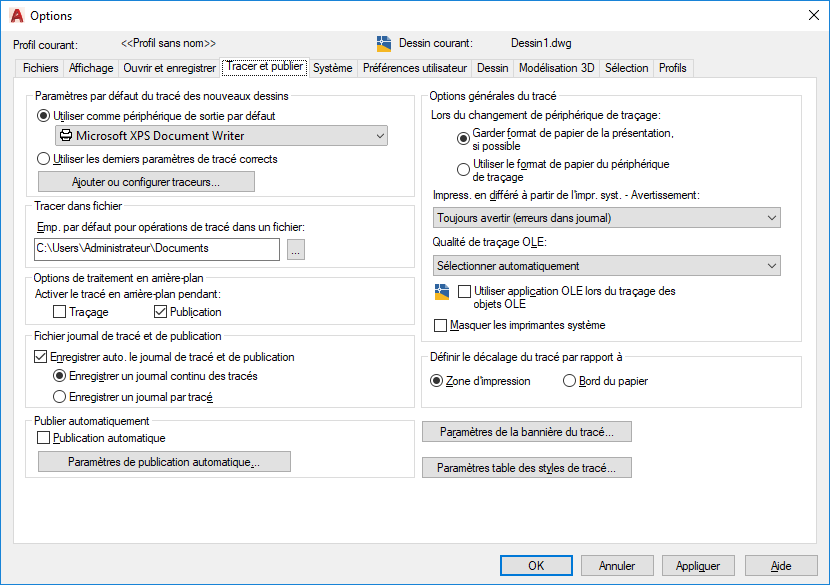This screenshot has width=830, height=585.
Task: Click the AutoCAD logo in title bar
Action: [16, 15]
